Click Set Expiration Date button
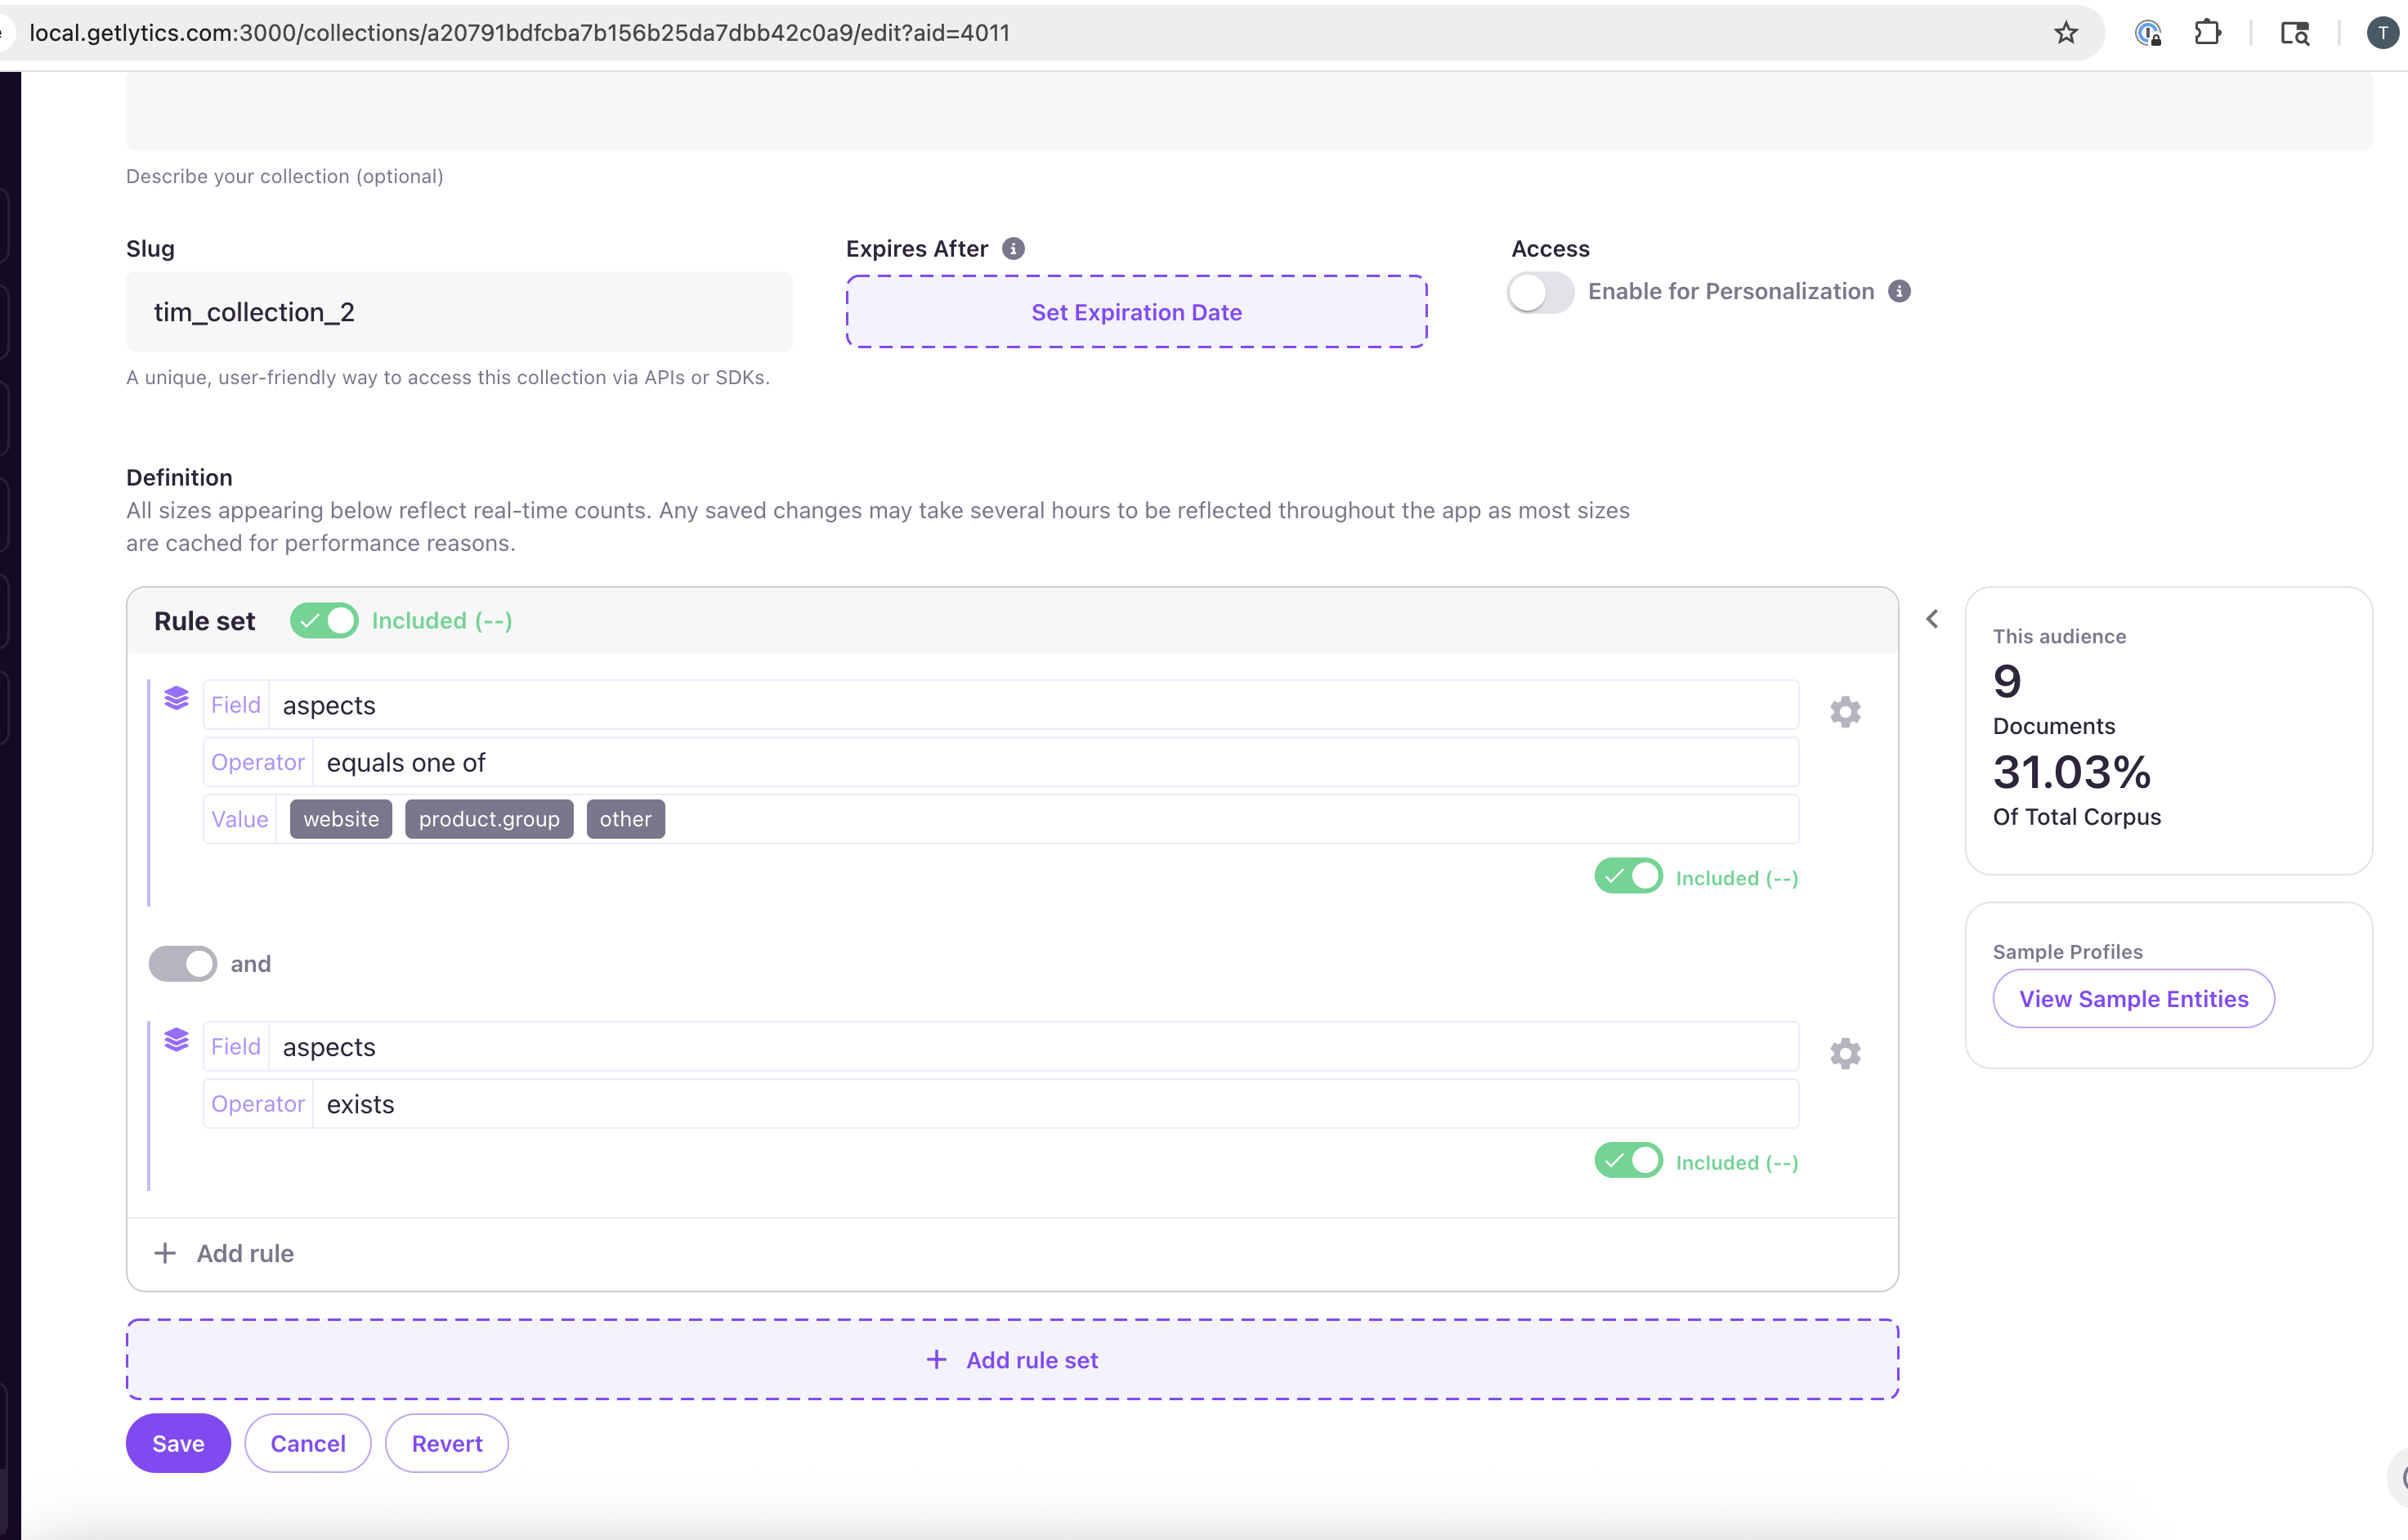 coord(1136,312)
